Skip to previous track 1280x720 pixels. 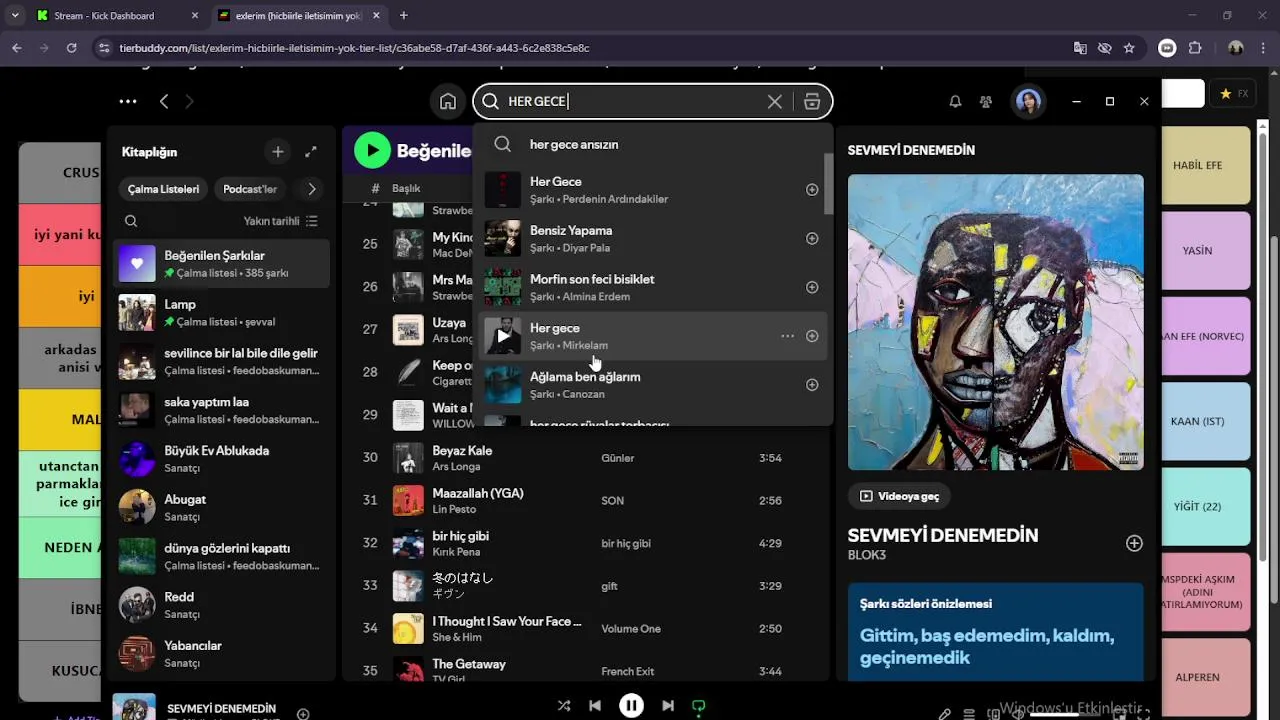[x=595, y=706]
